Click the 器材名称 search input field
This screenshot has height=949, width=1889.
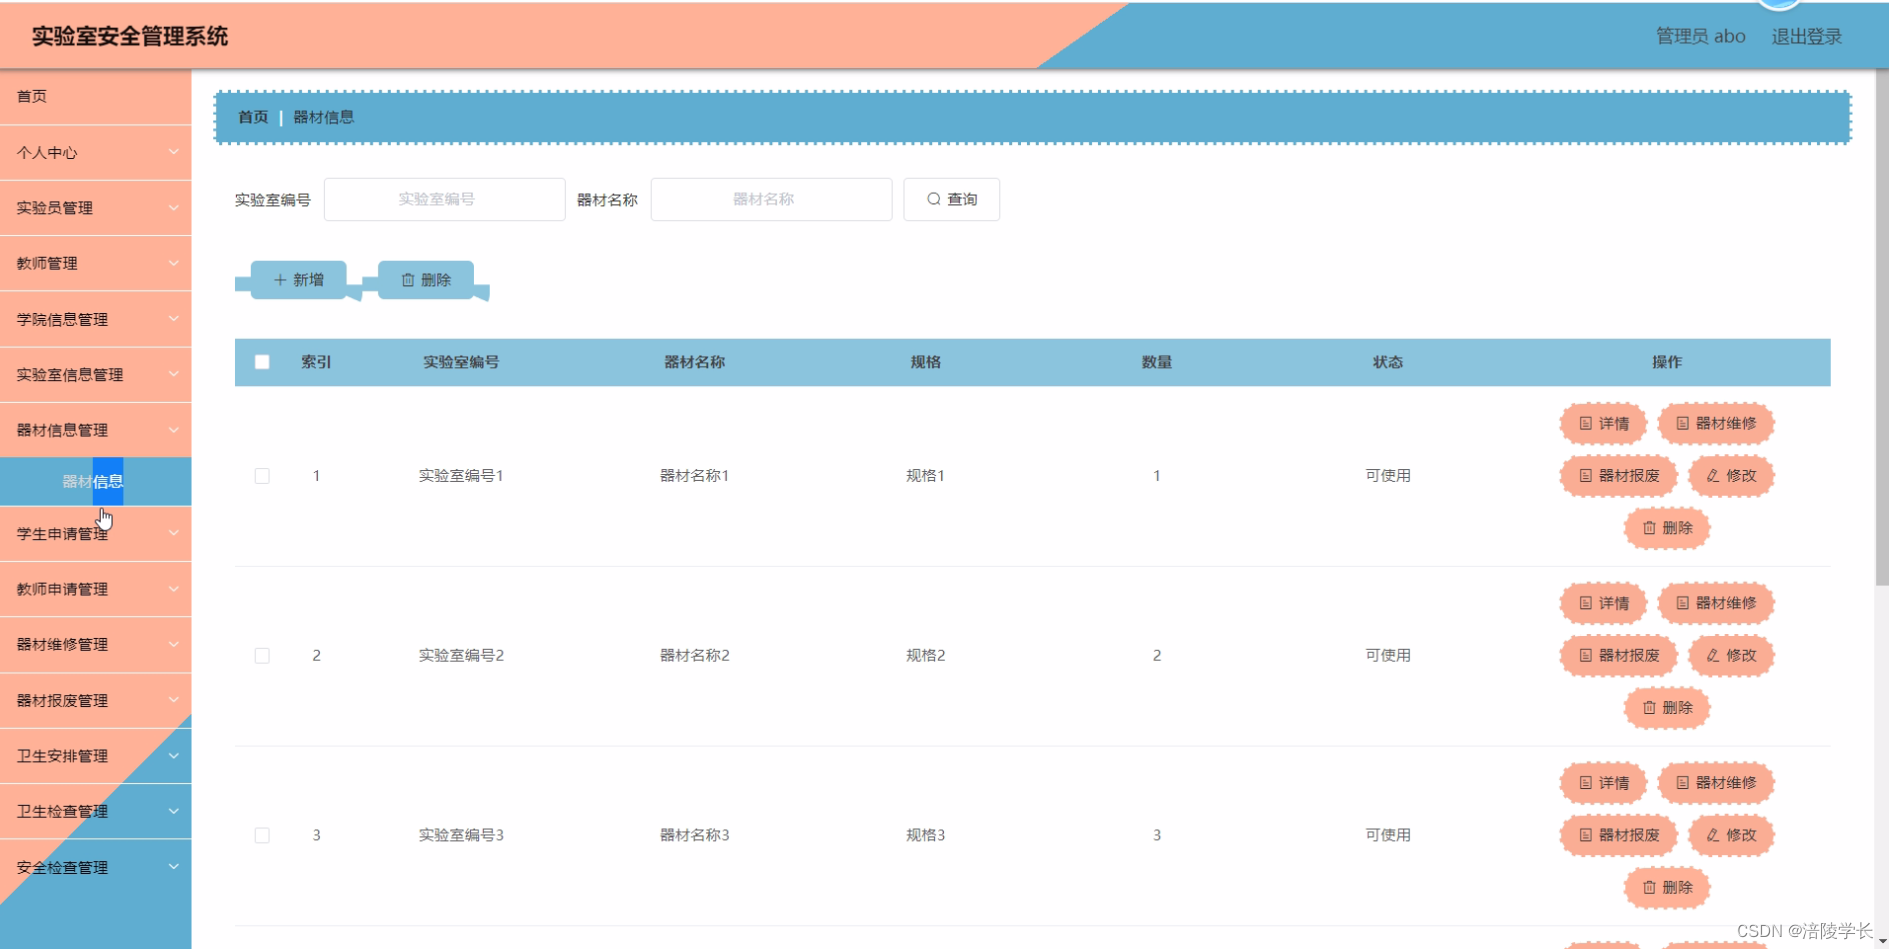coord(770,199)
